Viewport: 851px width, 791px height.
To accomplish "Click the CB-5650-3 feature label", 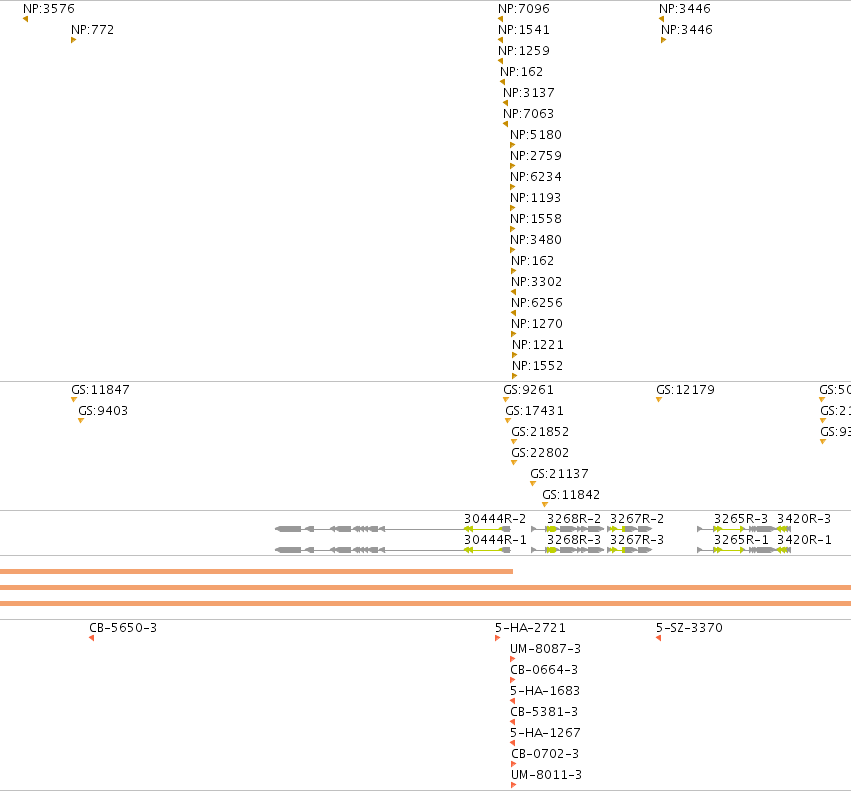I will [x=123, y=628].
